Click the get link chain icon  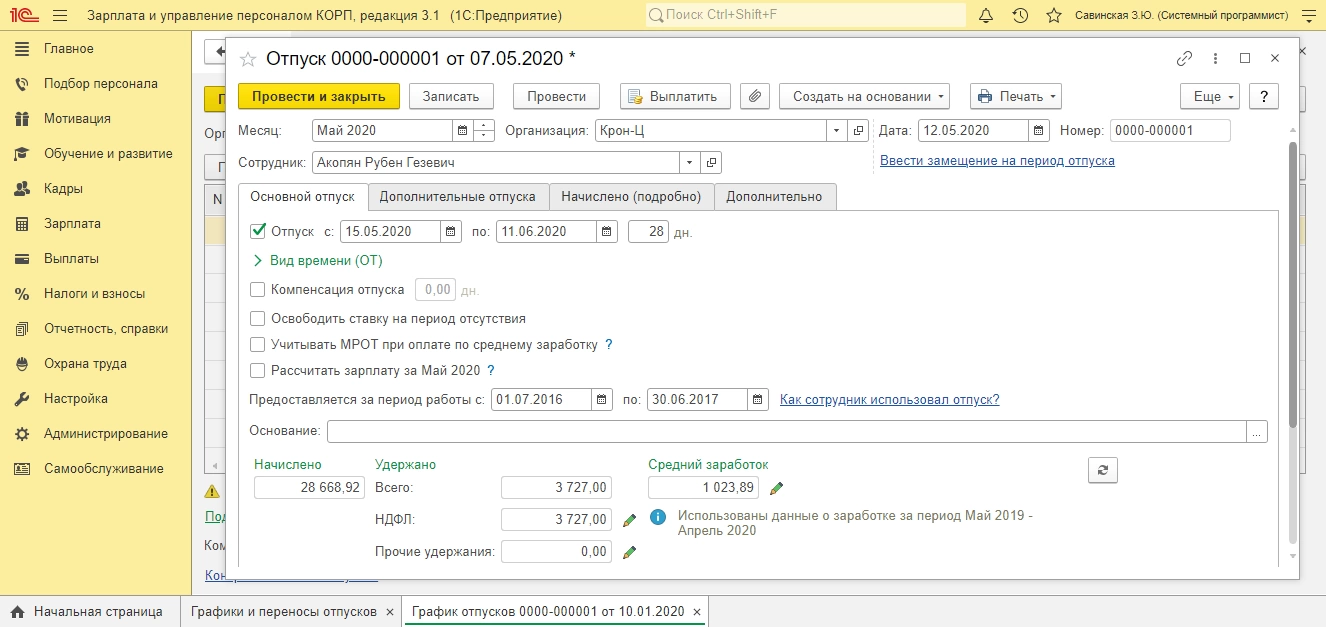click(x=1185, y=58)
